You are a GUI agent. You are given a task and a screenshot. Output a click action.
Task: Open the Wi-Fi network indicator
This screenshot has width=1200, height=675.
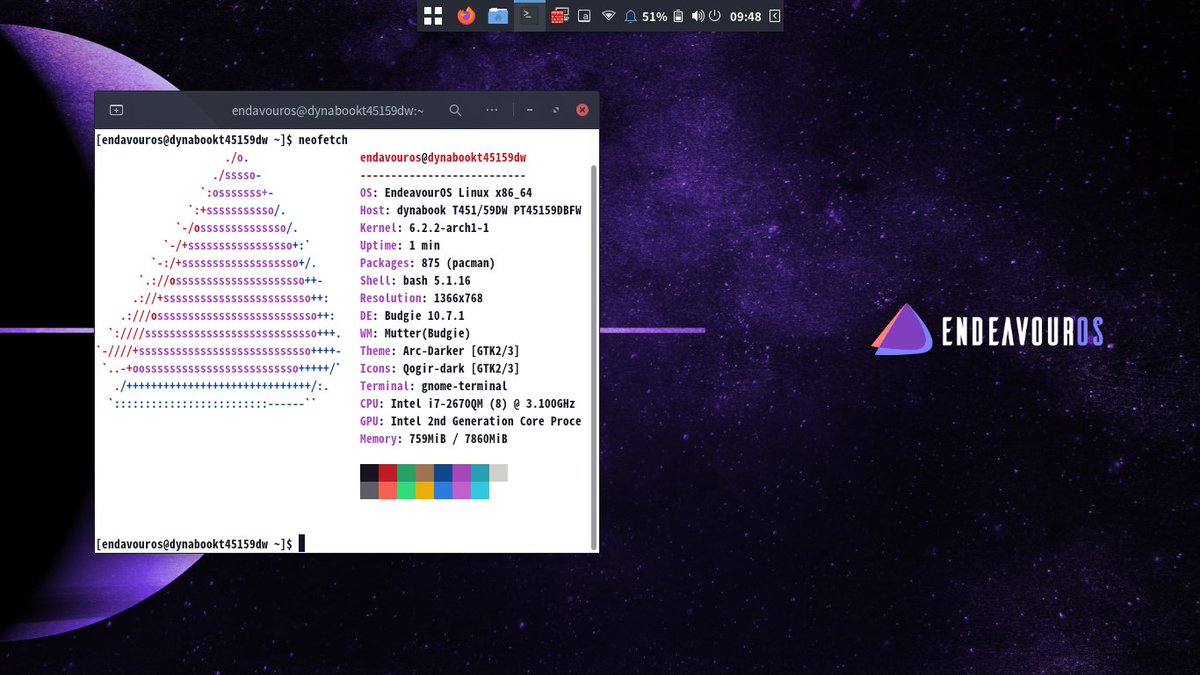click(x=608, y=17)
